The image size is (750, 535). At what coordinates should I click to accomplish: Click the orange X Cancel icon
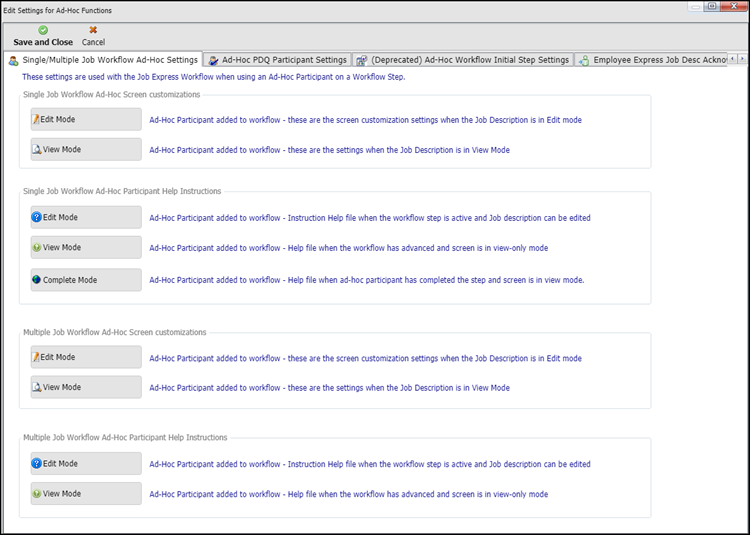(93, 30)
